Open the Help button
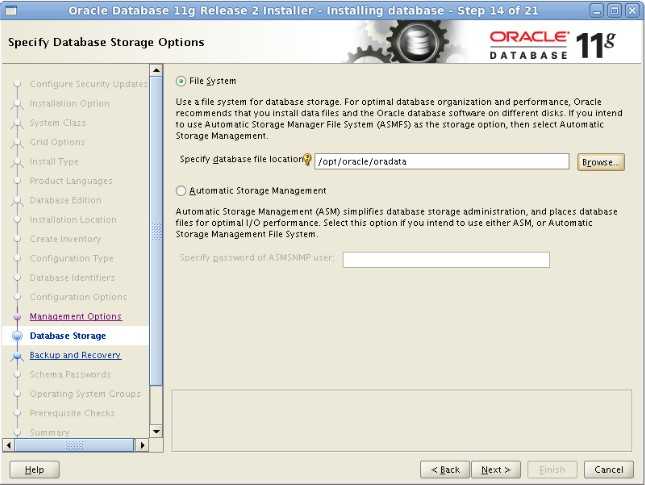Viewport: 645px width, 485px height. click(35, 469)
